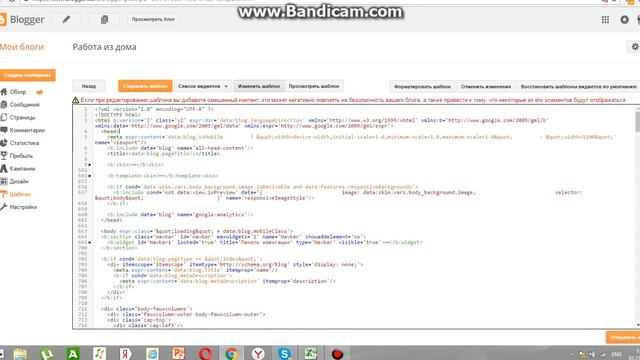Viewport: 640px width, 360px height.
Task: Click the ENG language indicator in tray
Action: (617, 354)
